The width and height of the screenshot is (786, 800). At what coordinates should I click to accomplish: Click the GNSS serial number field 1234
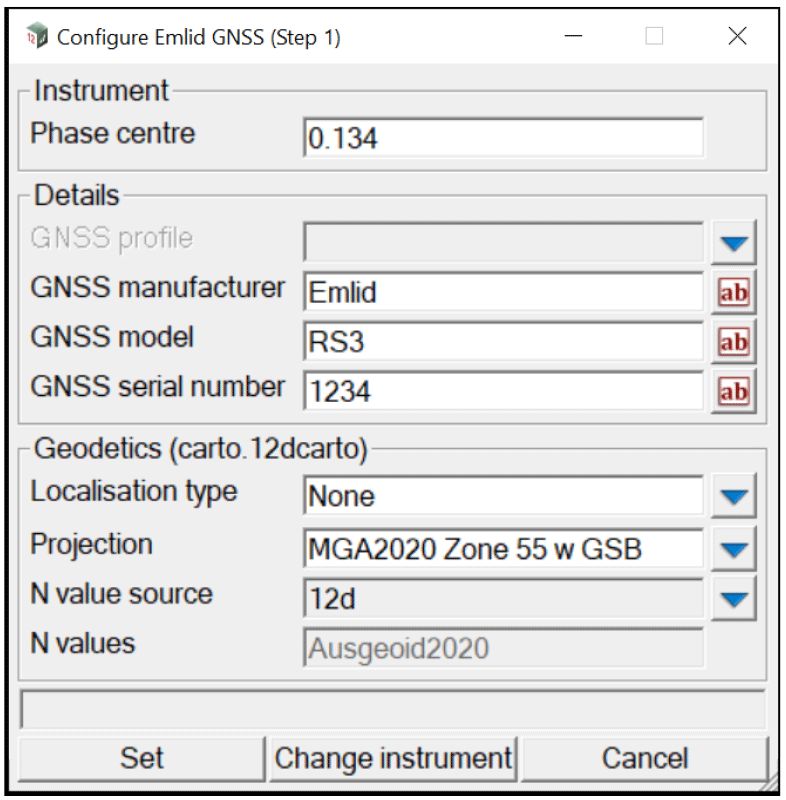(x=503, y=391)
